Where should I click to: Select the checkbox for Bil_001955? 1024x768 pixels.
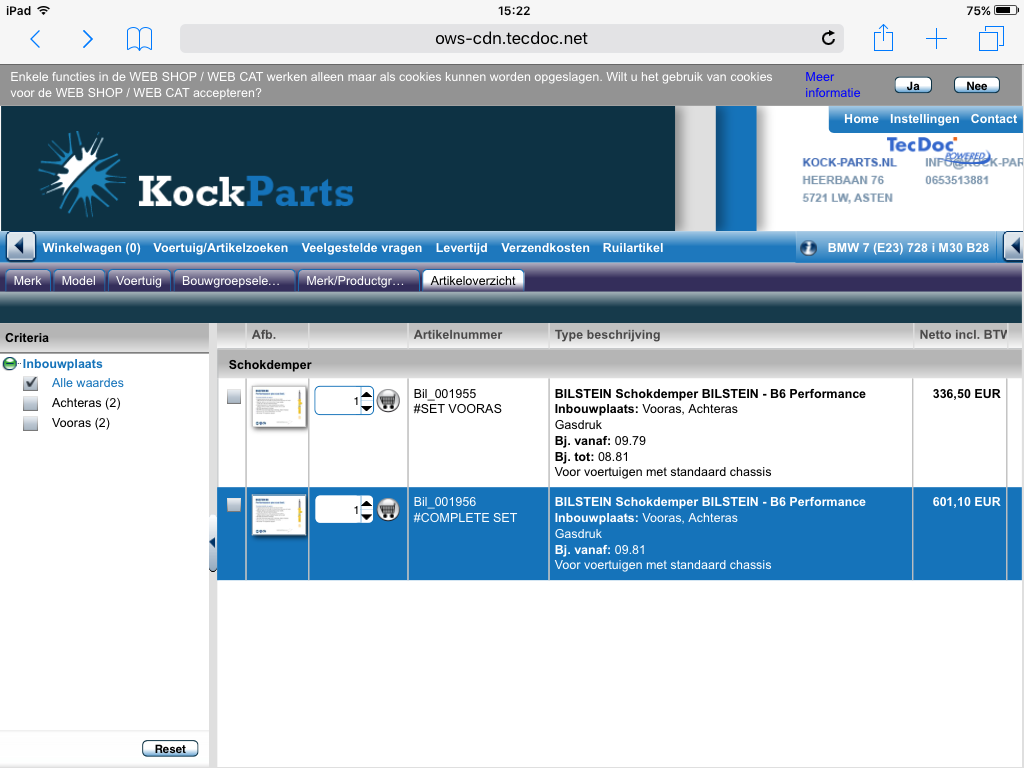234,396
